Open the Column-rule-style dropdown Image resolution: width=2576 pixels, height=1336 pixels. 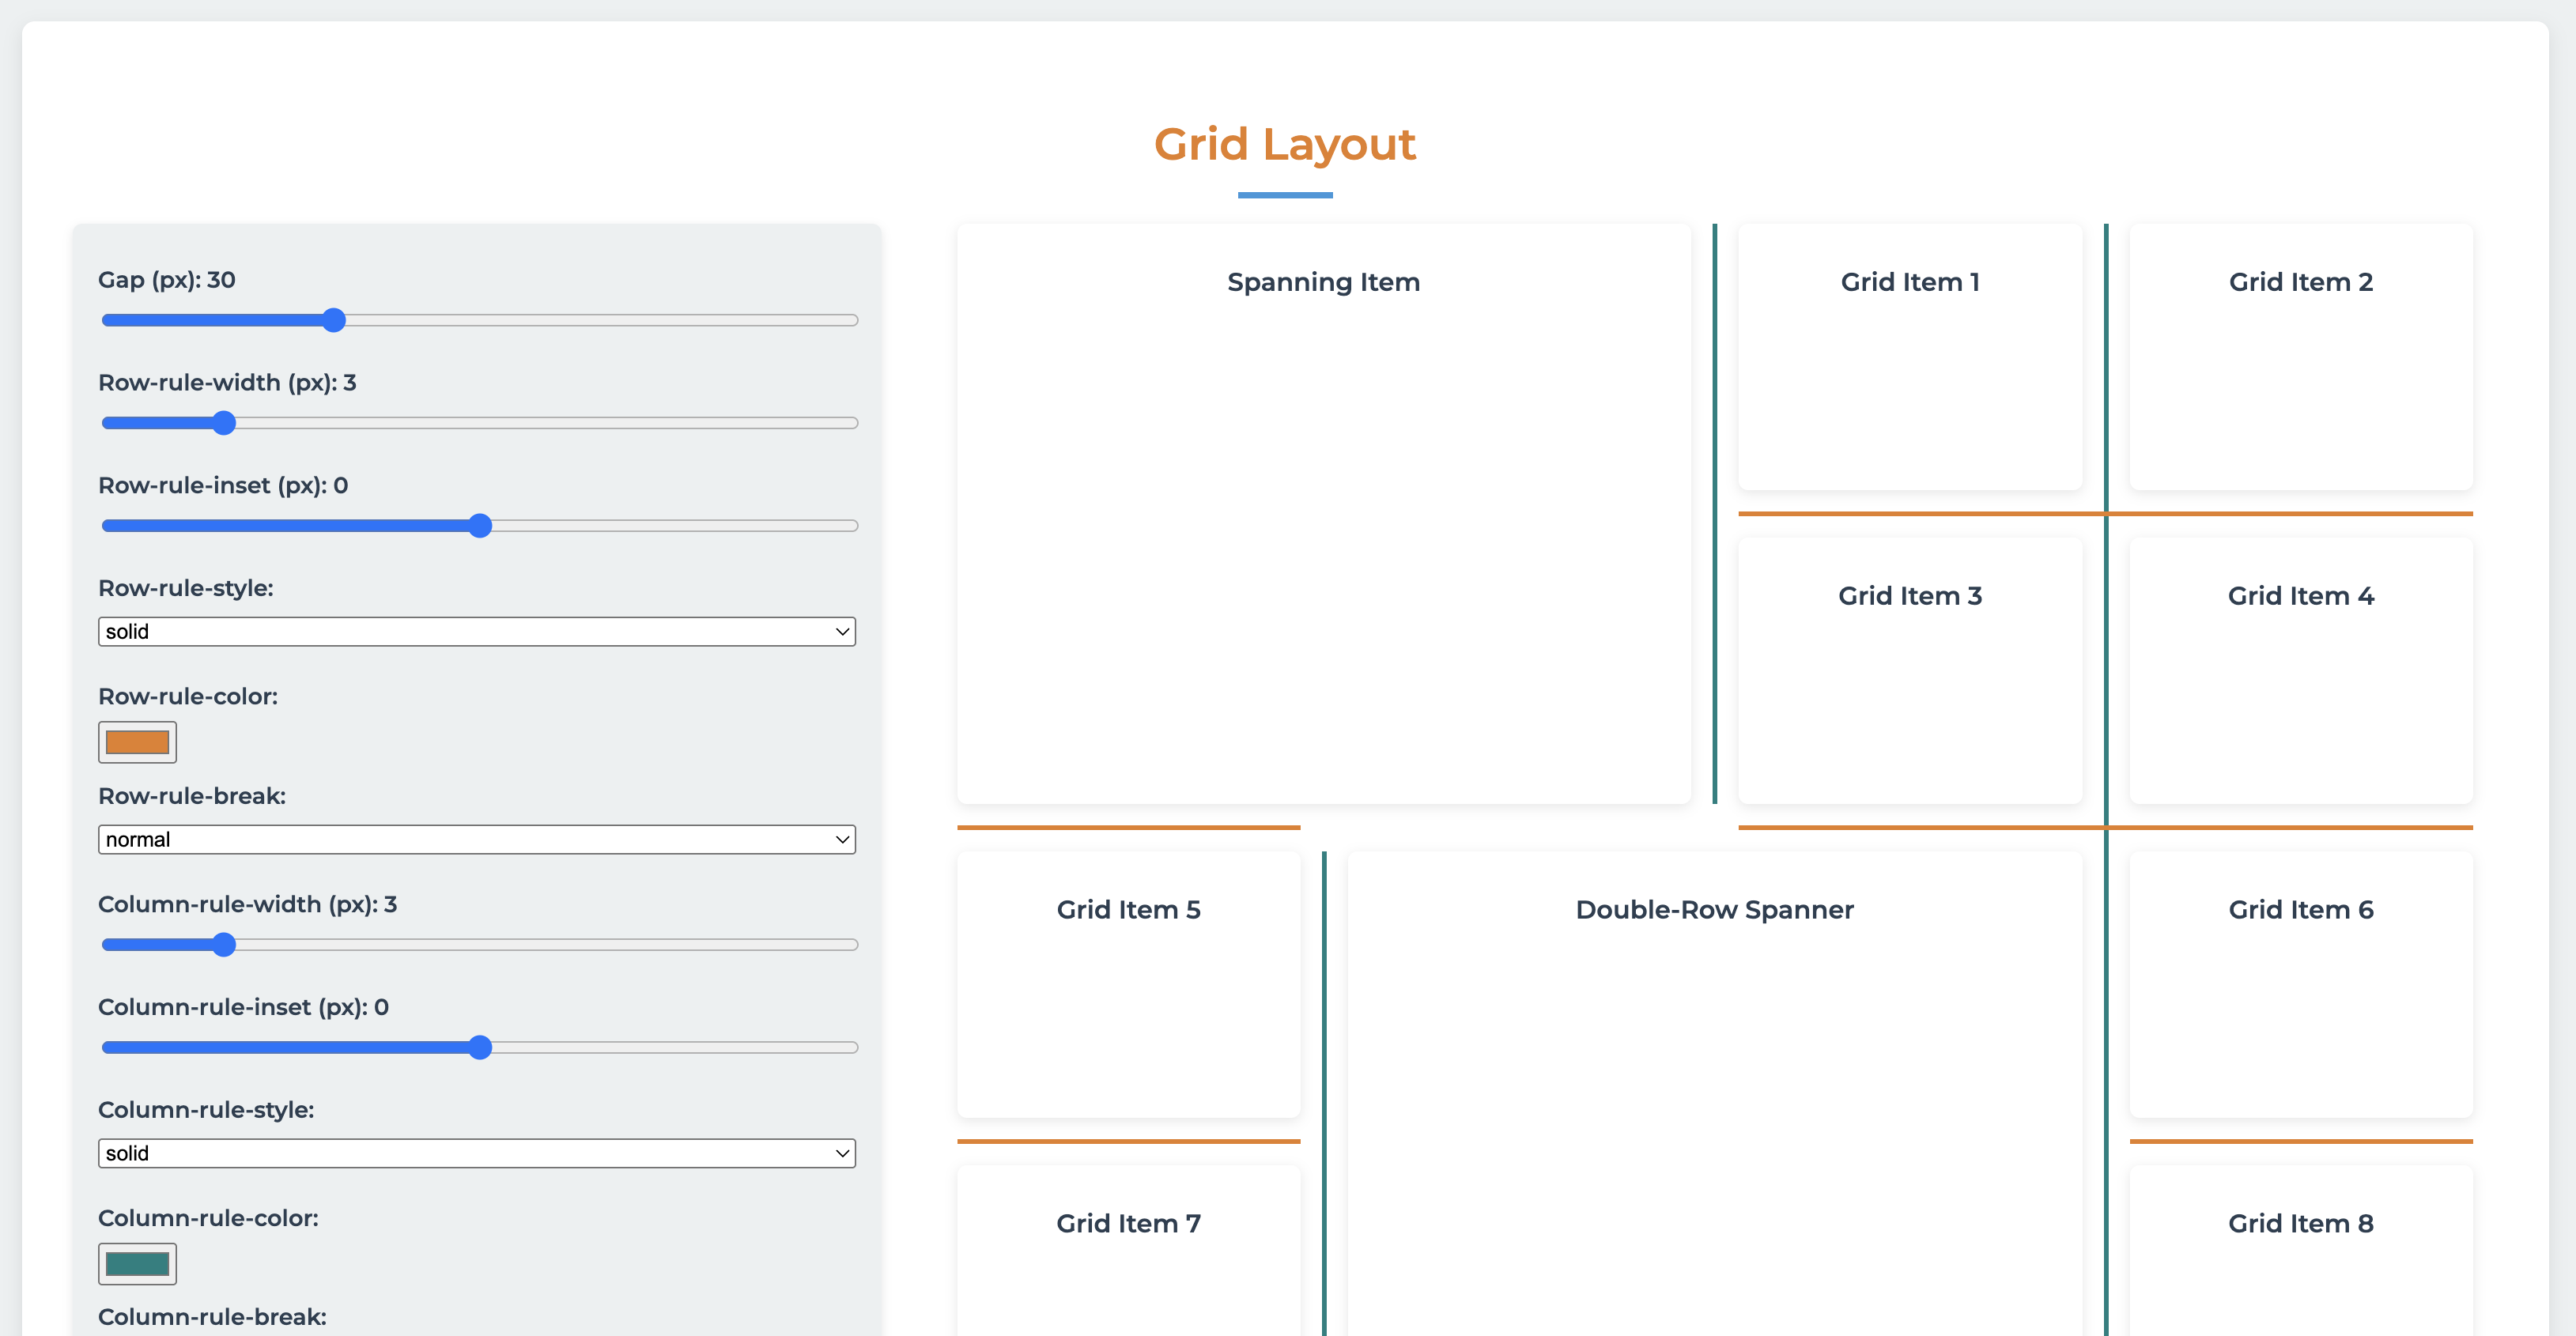point(477,1154)
